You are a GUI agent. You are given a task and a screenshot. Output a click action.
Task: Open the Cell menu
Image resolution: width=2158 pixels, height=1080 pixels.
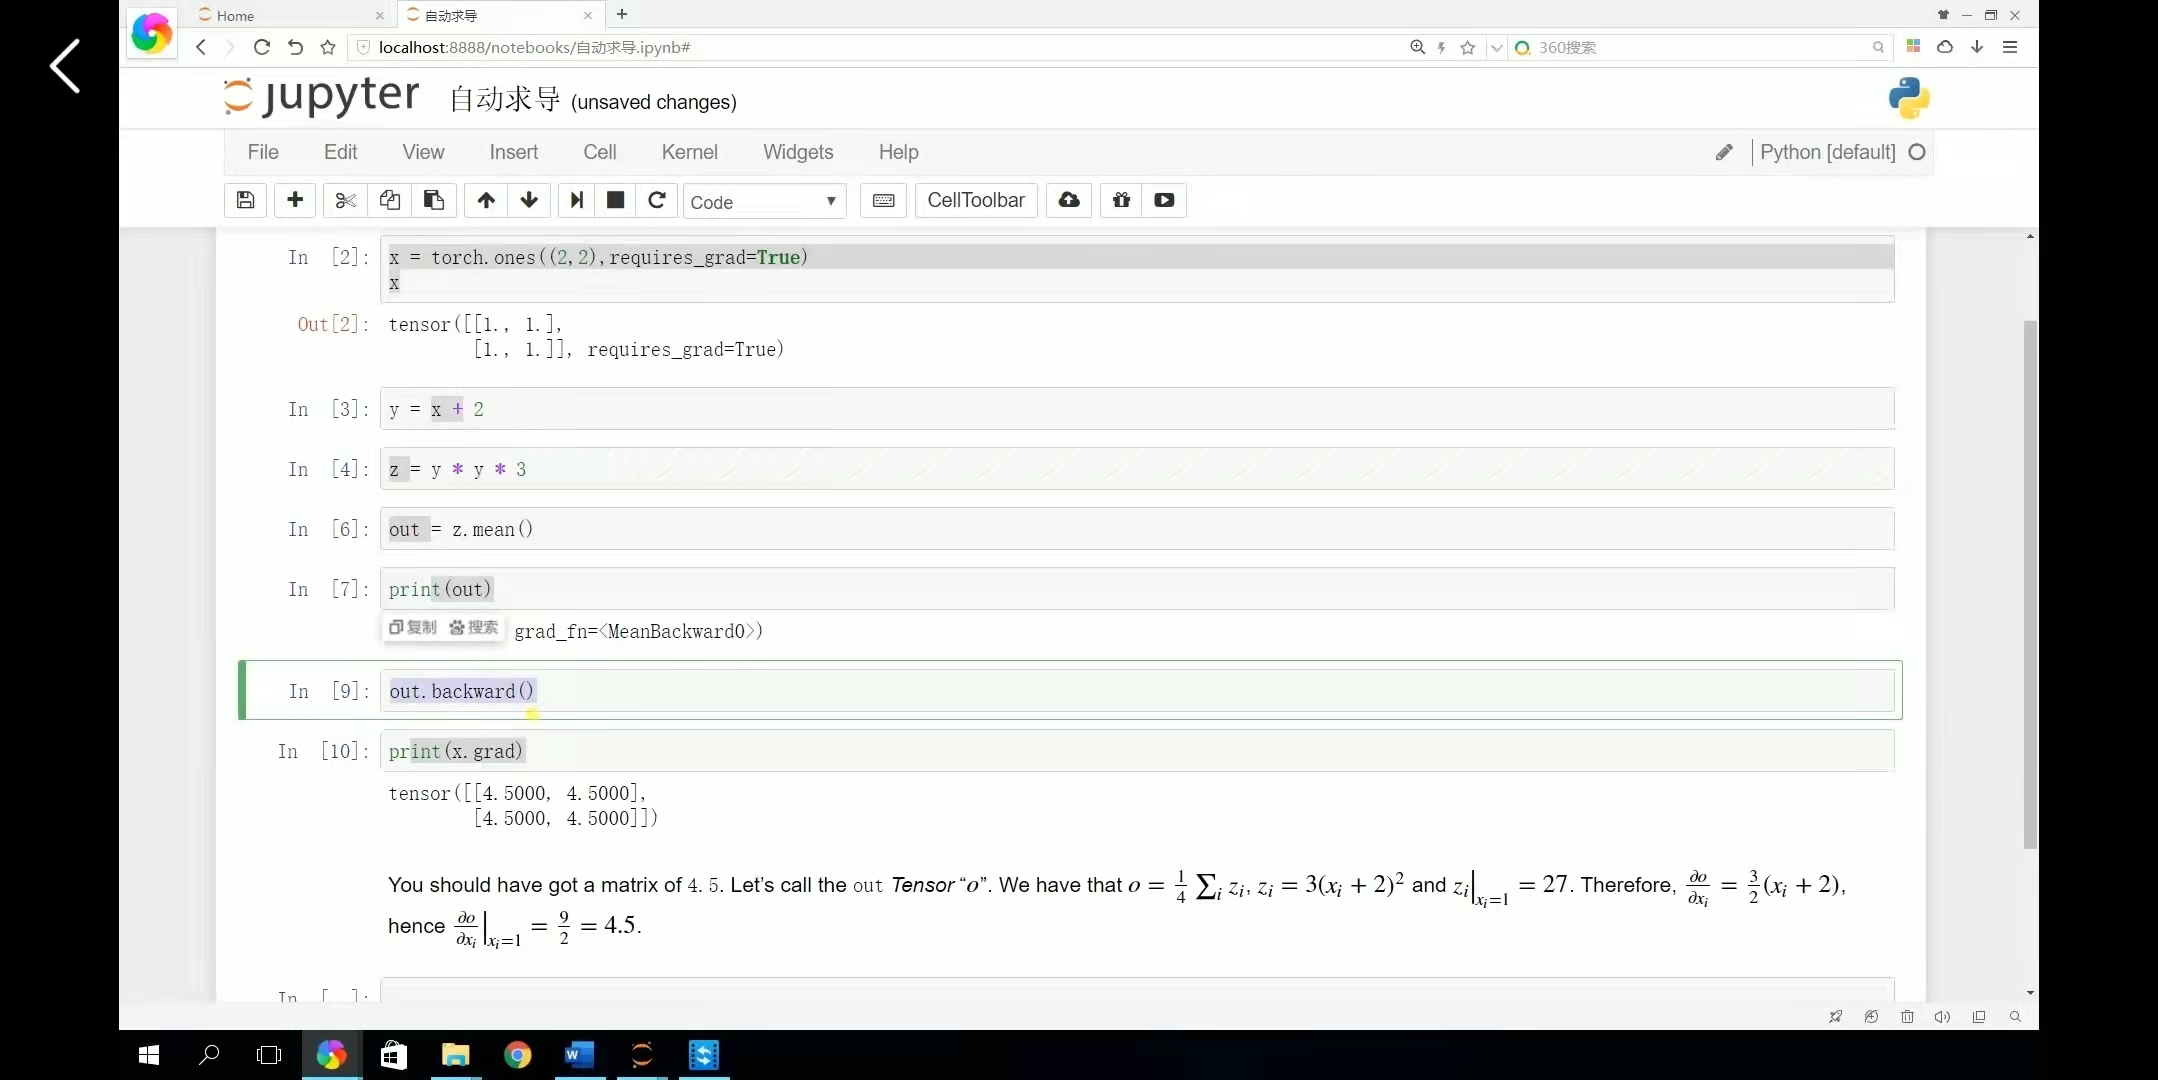tap(599, 152)
